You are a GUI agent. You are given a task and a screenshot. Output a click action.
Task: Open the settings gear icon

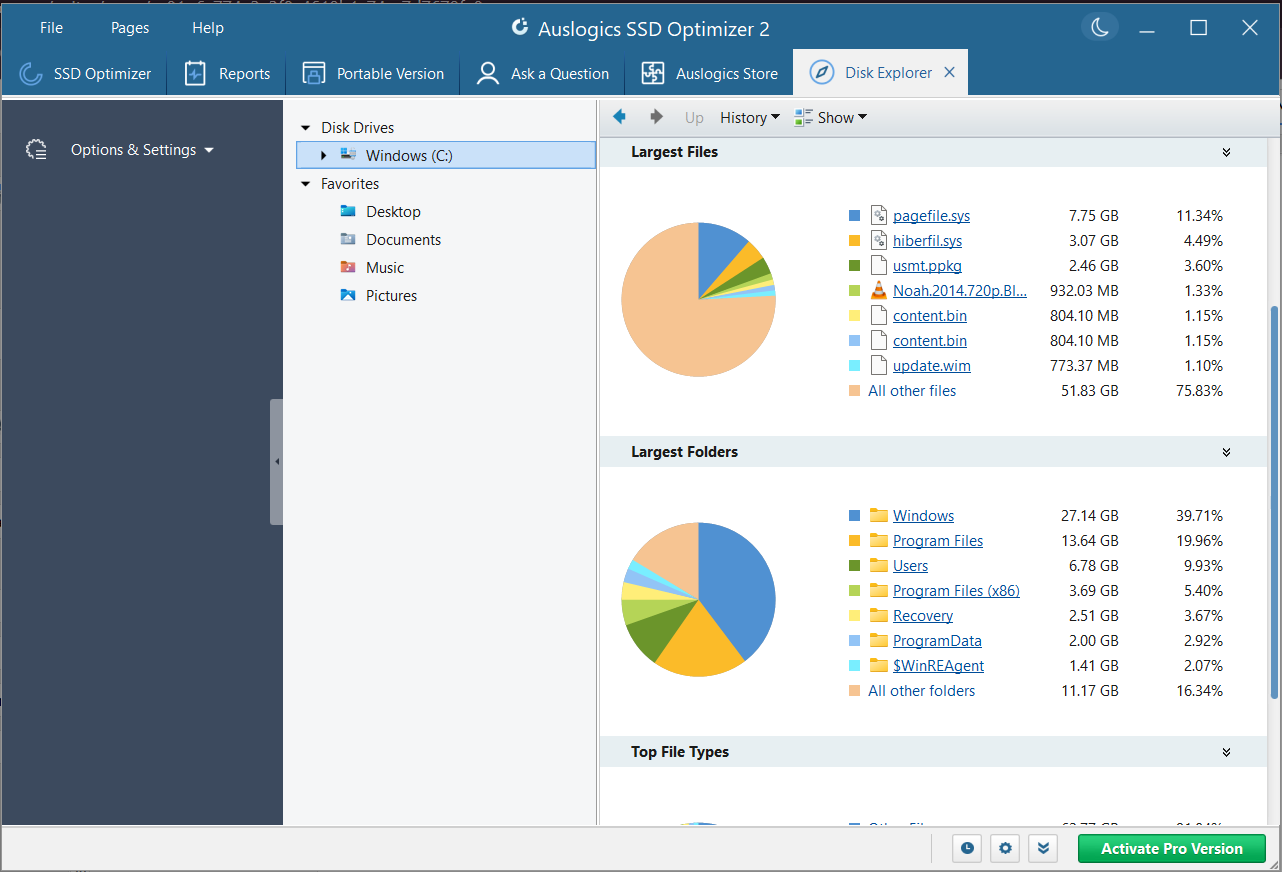coord(1004,848)
